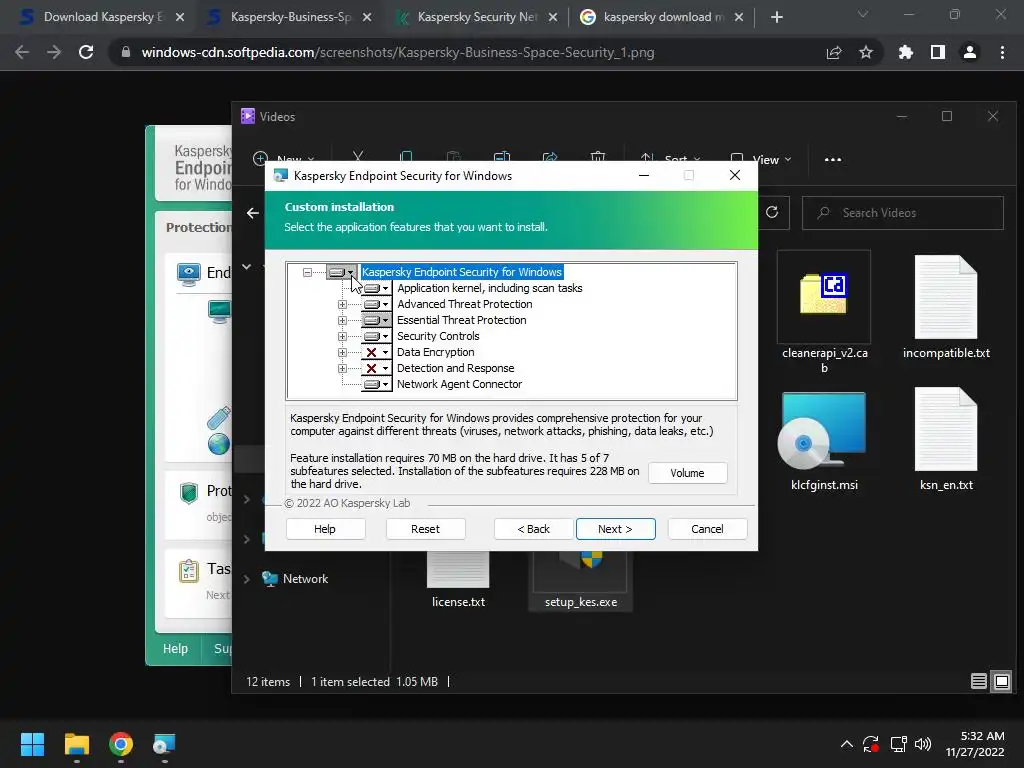Reload the page in Chrome
This screenshot has width=1024, height=768.
coord(86,52)
